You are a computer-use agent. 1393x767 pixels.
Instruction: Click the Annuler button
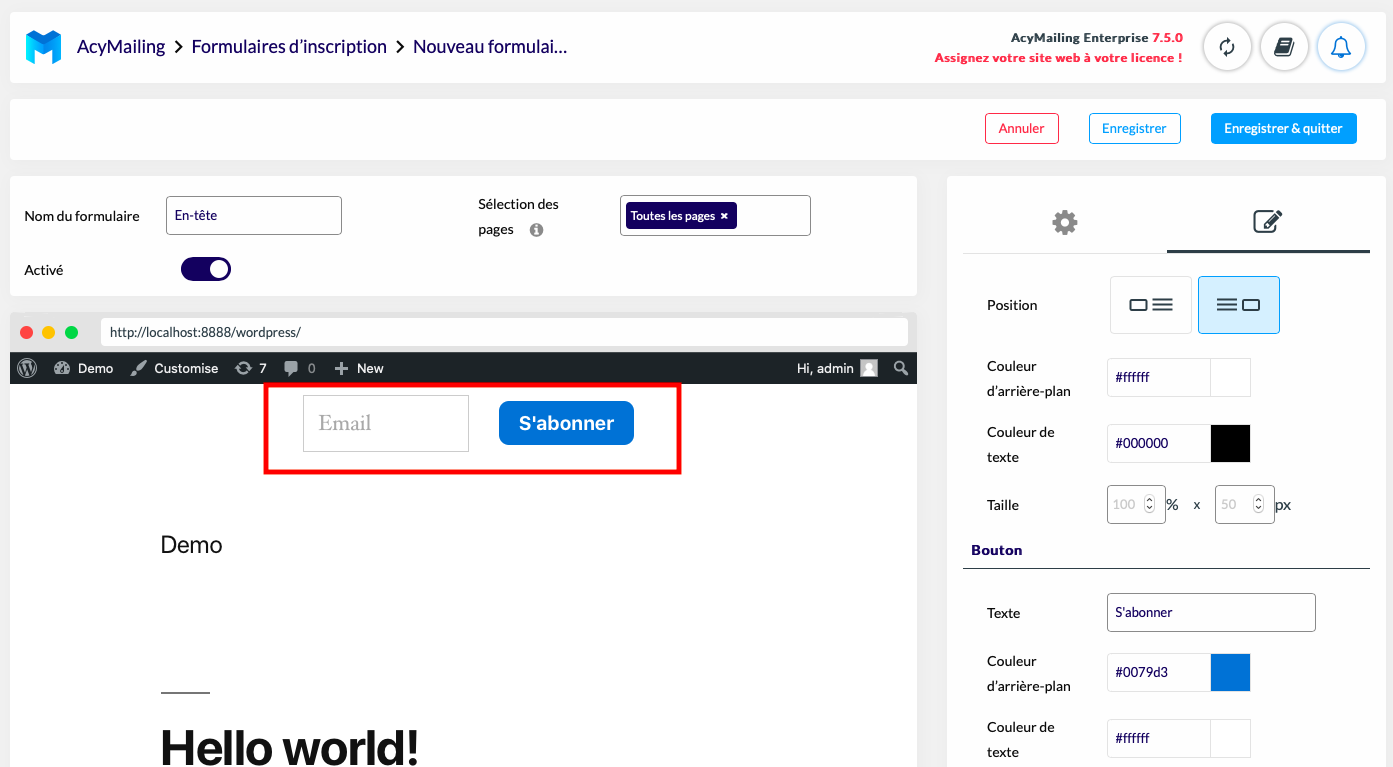[1022, 128]
